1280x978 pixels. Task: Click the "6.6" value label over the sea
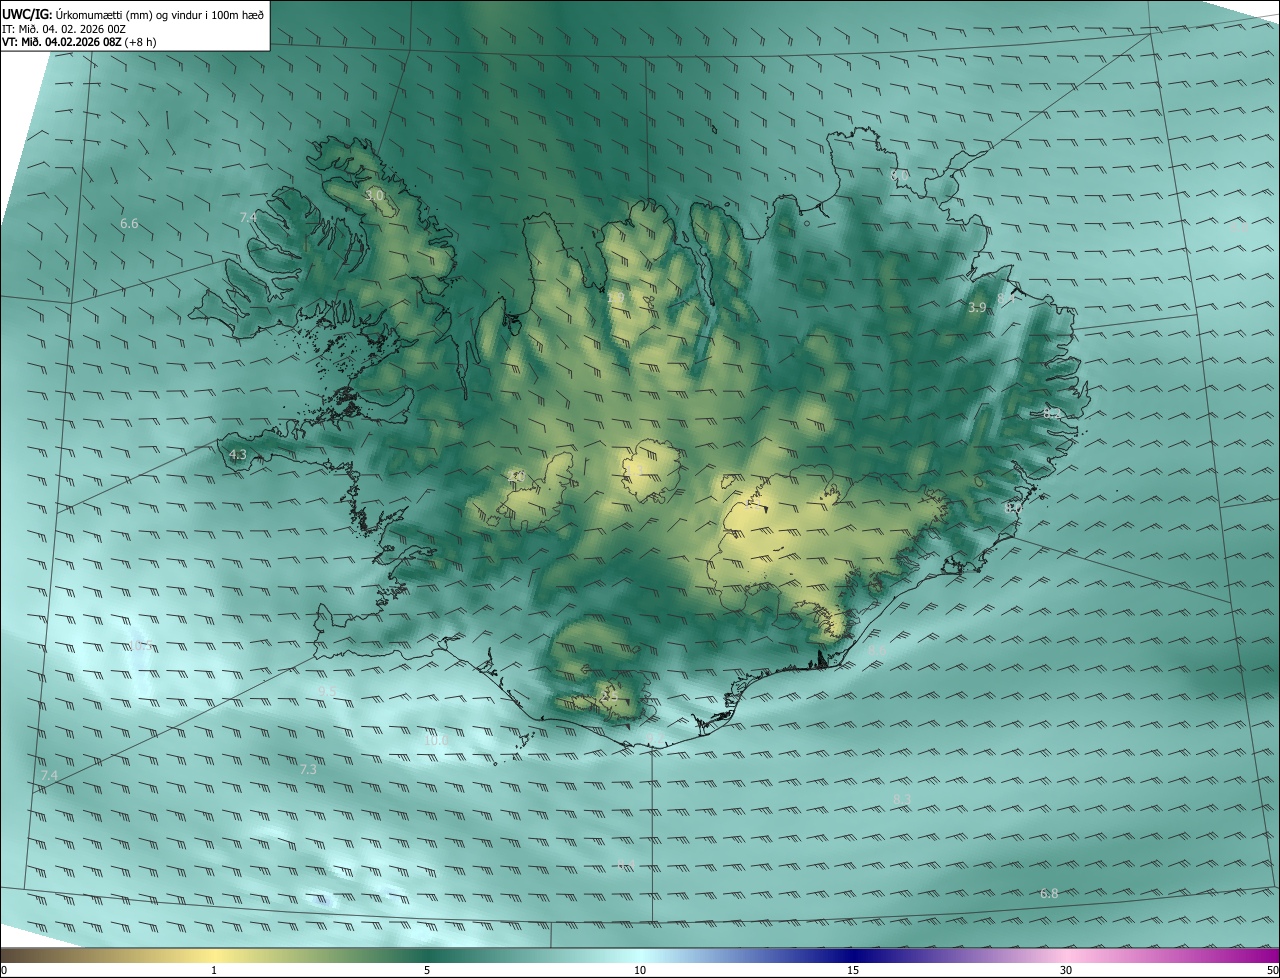click(129, 224)
